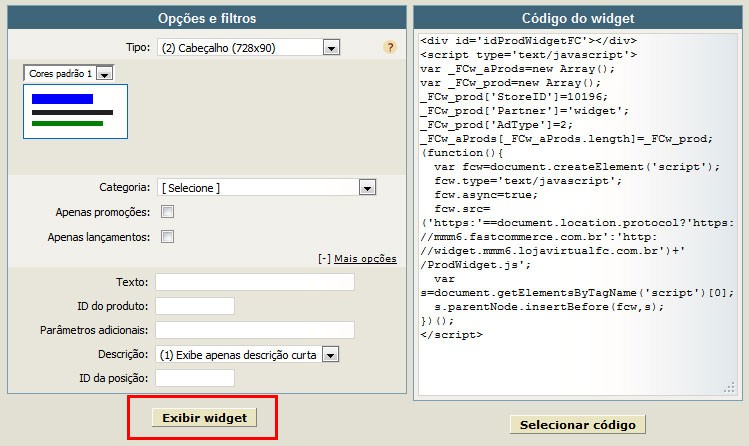Screen dimensions: 749x446
Task: Click the closing </script> tag line
Action: pyautogui.click(x=451, y=335)
